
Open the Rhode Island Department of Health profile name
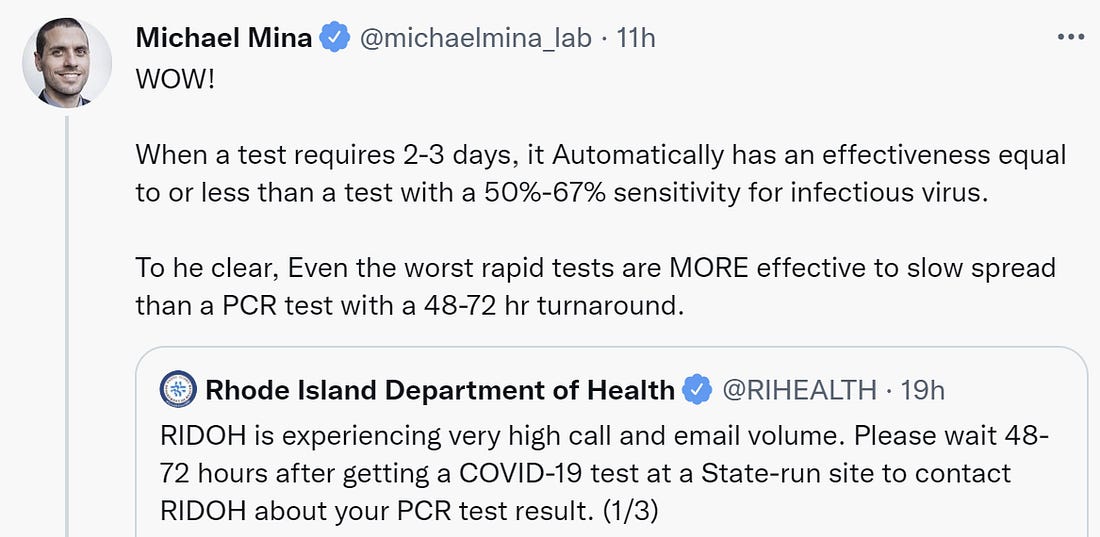click(x=439, y=389)
